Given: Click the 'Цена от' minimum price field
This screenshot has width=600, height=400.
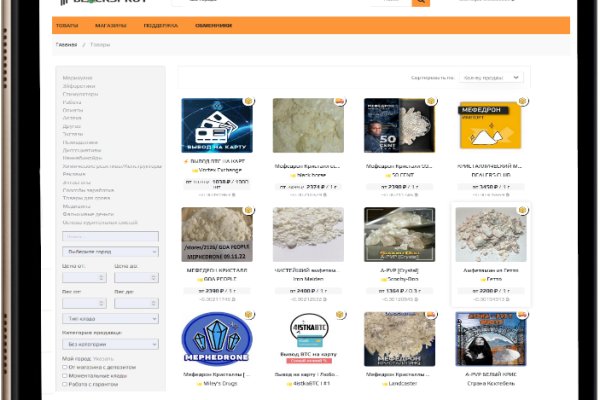Looking at the screenshot, I should point(84,280).
